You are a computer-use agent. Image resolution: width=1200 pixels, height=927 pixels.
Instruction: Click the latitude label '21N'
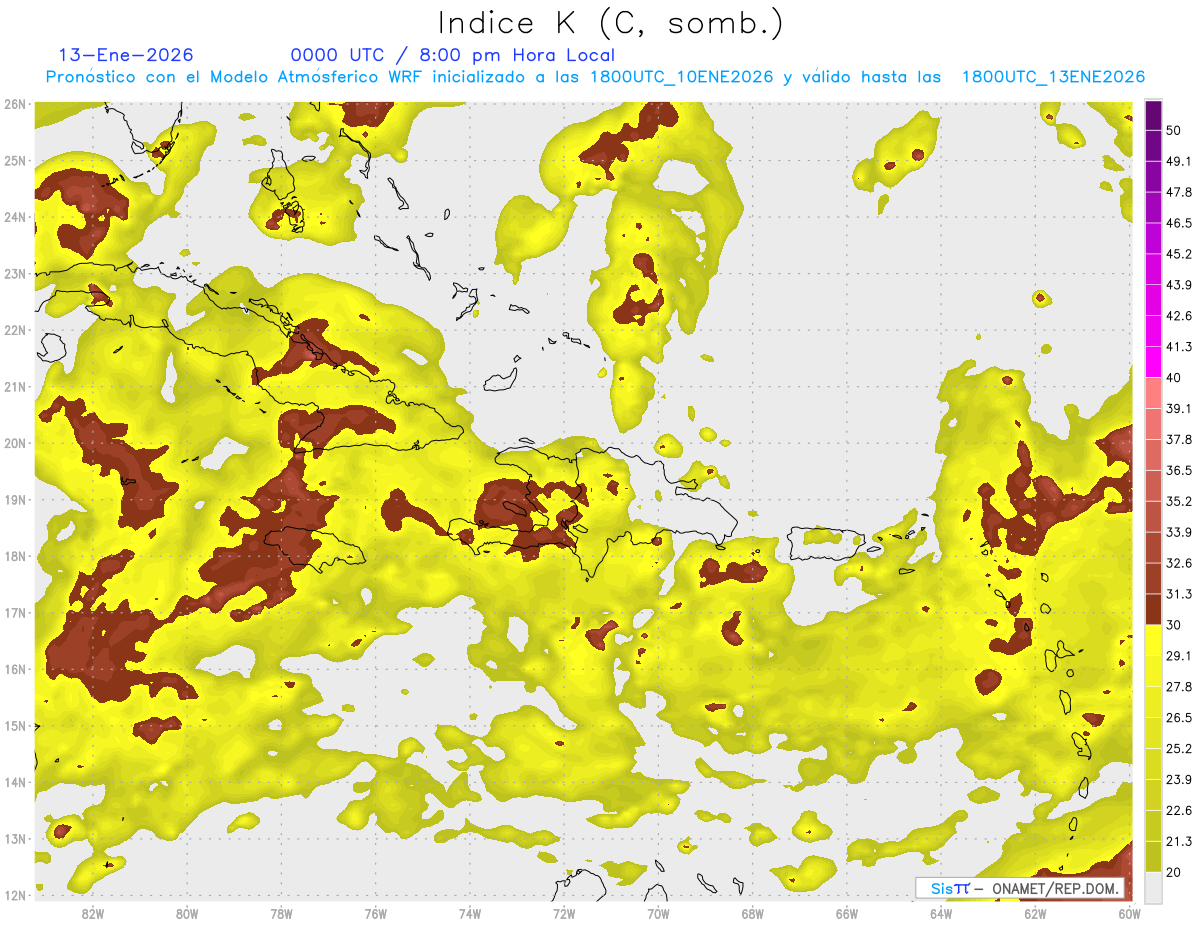(x=15, y=386)
